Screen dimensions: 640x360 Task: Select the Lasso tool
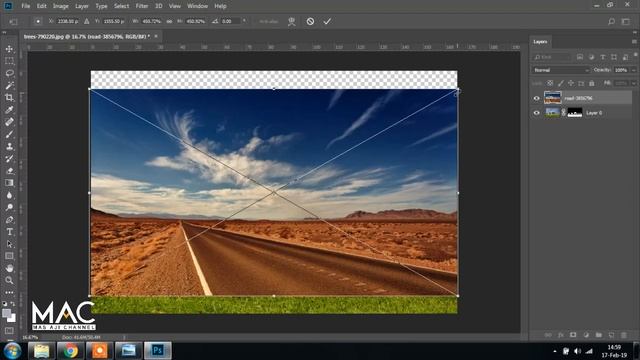point(9,73)
